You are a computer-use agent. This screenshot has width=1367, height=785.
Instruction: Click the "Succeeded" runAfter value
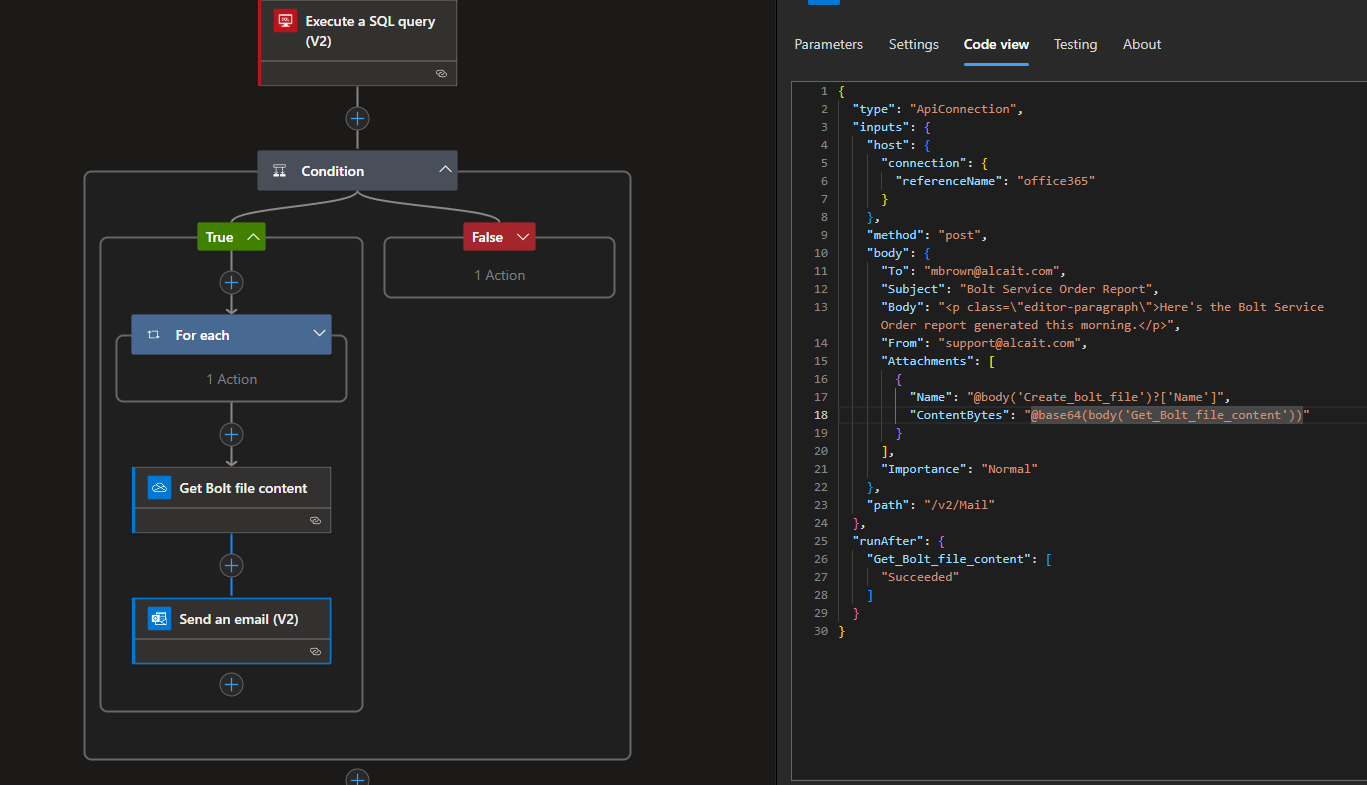pos(920,577)
